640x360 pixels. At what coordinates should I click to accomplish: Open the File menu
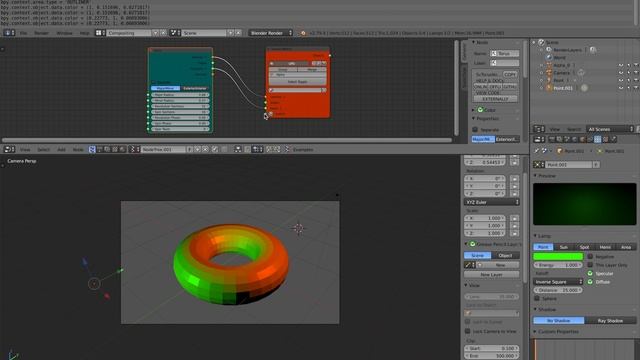pos(24,33)
